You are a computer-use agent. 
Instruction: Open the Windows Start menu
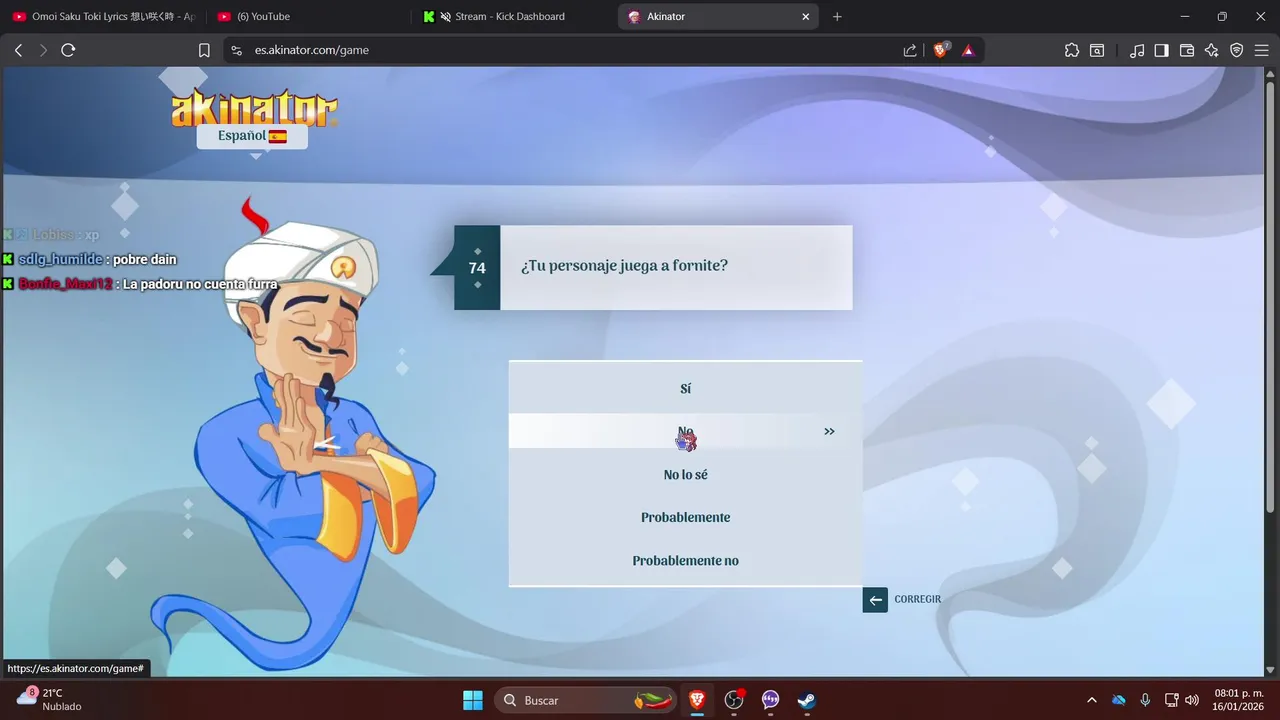pos(473,700)
